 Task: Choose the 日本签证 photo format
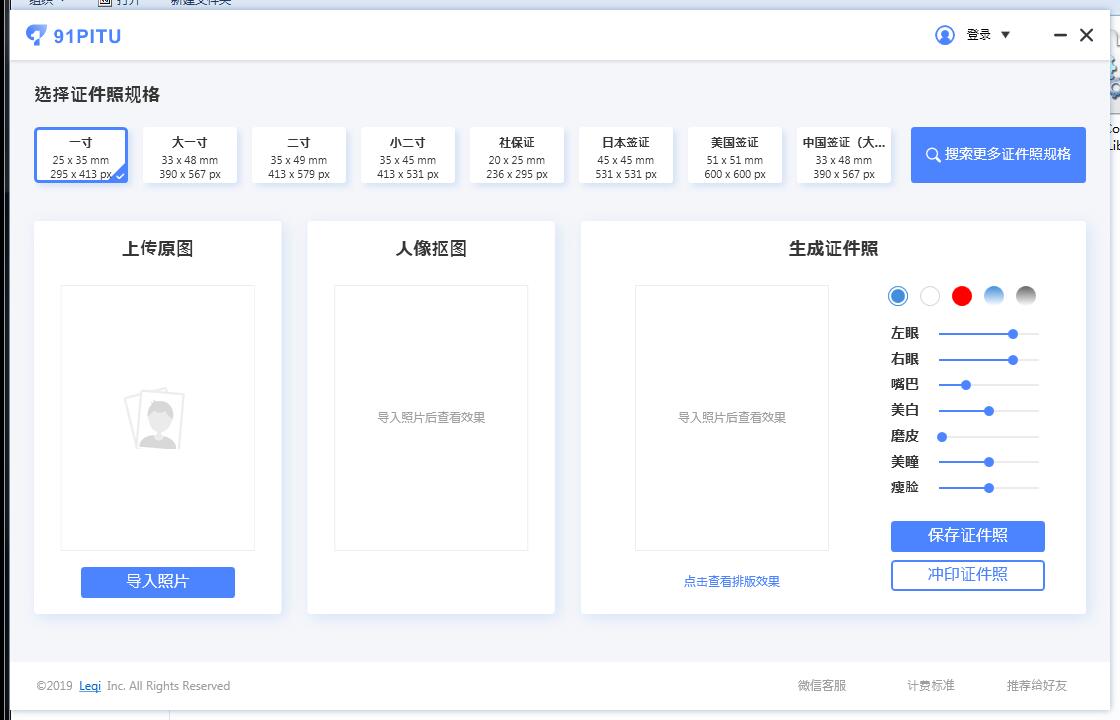[x=626, y=156]
